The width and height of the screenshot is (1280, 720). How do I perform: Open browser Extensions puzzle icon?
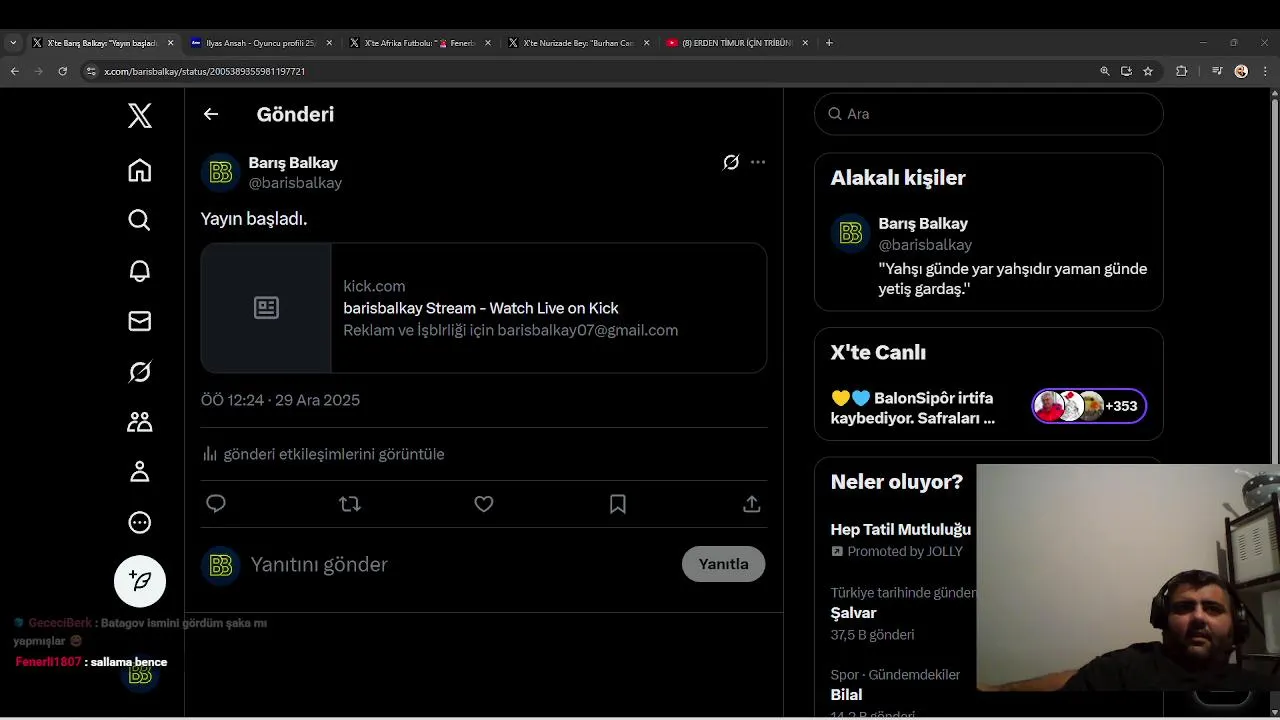click(x=1182, y=71)
